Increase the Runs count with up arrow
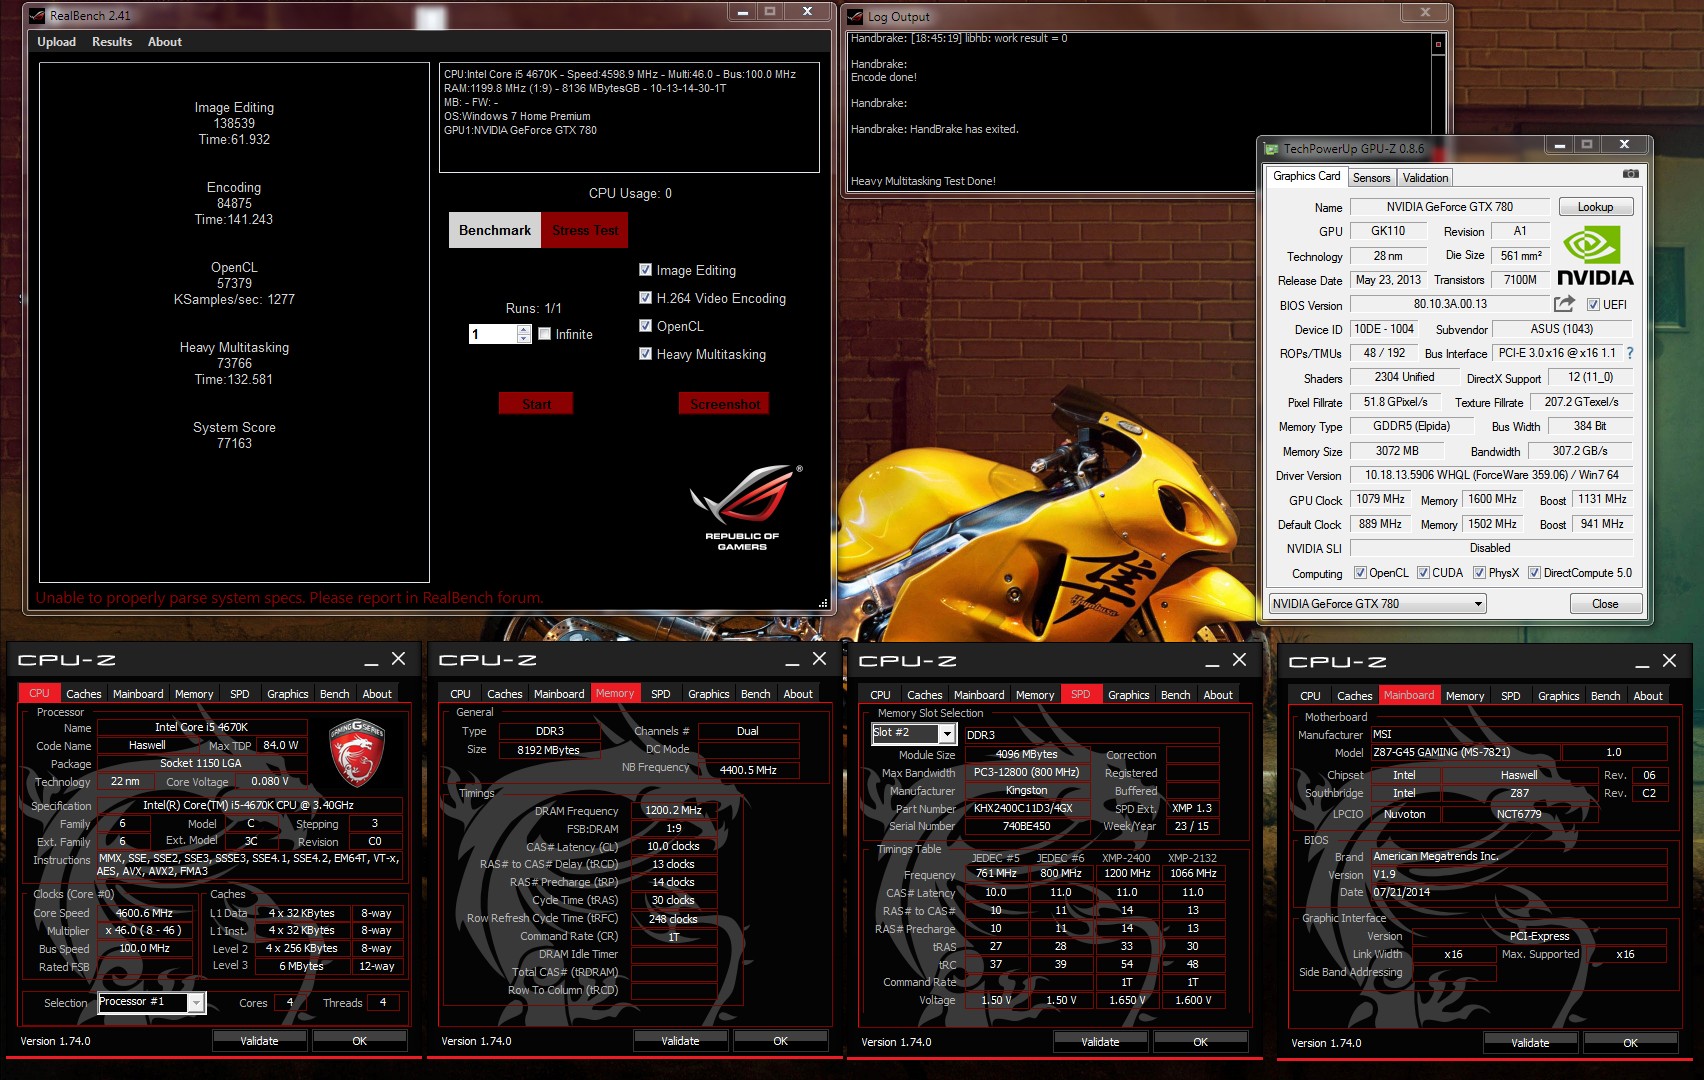 click(524, 329)
